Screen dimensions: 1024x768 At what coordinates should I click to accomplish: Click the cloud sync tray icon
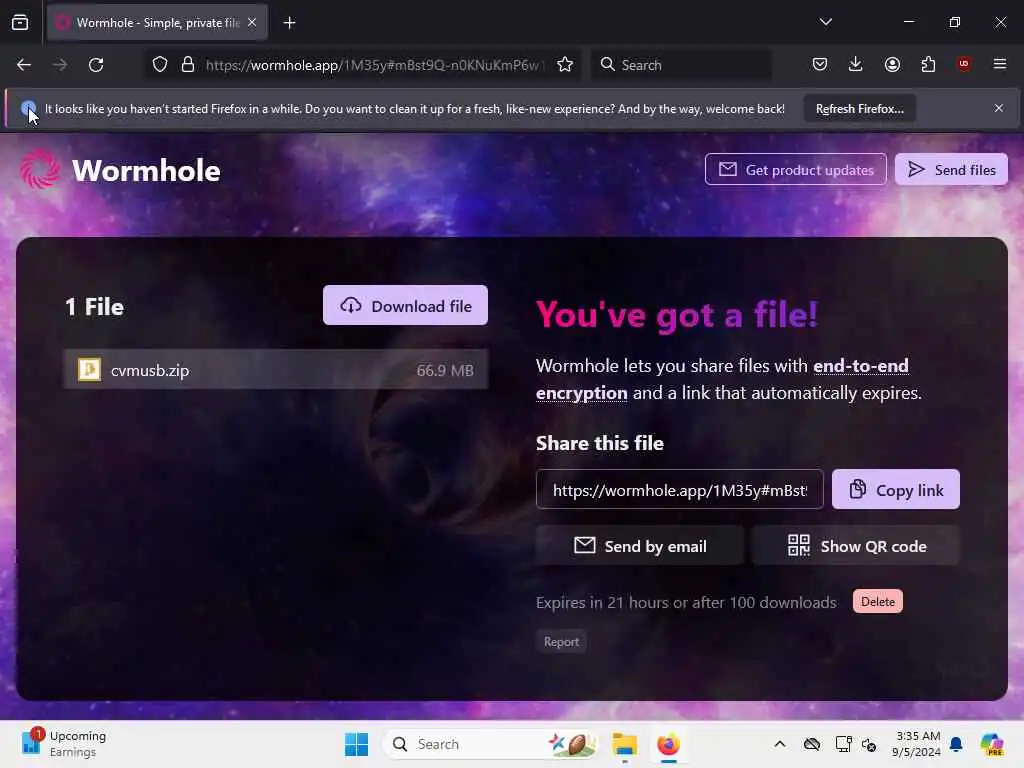812,744
